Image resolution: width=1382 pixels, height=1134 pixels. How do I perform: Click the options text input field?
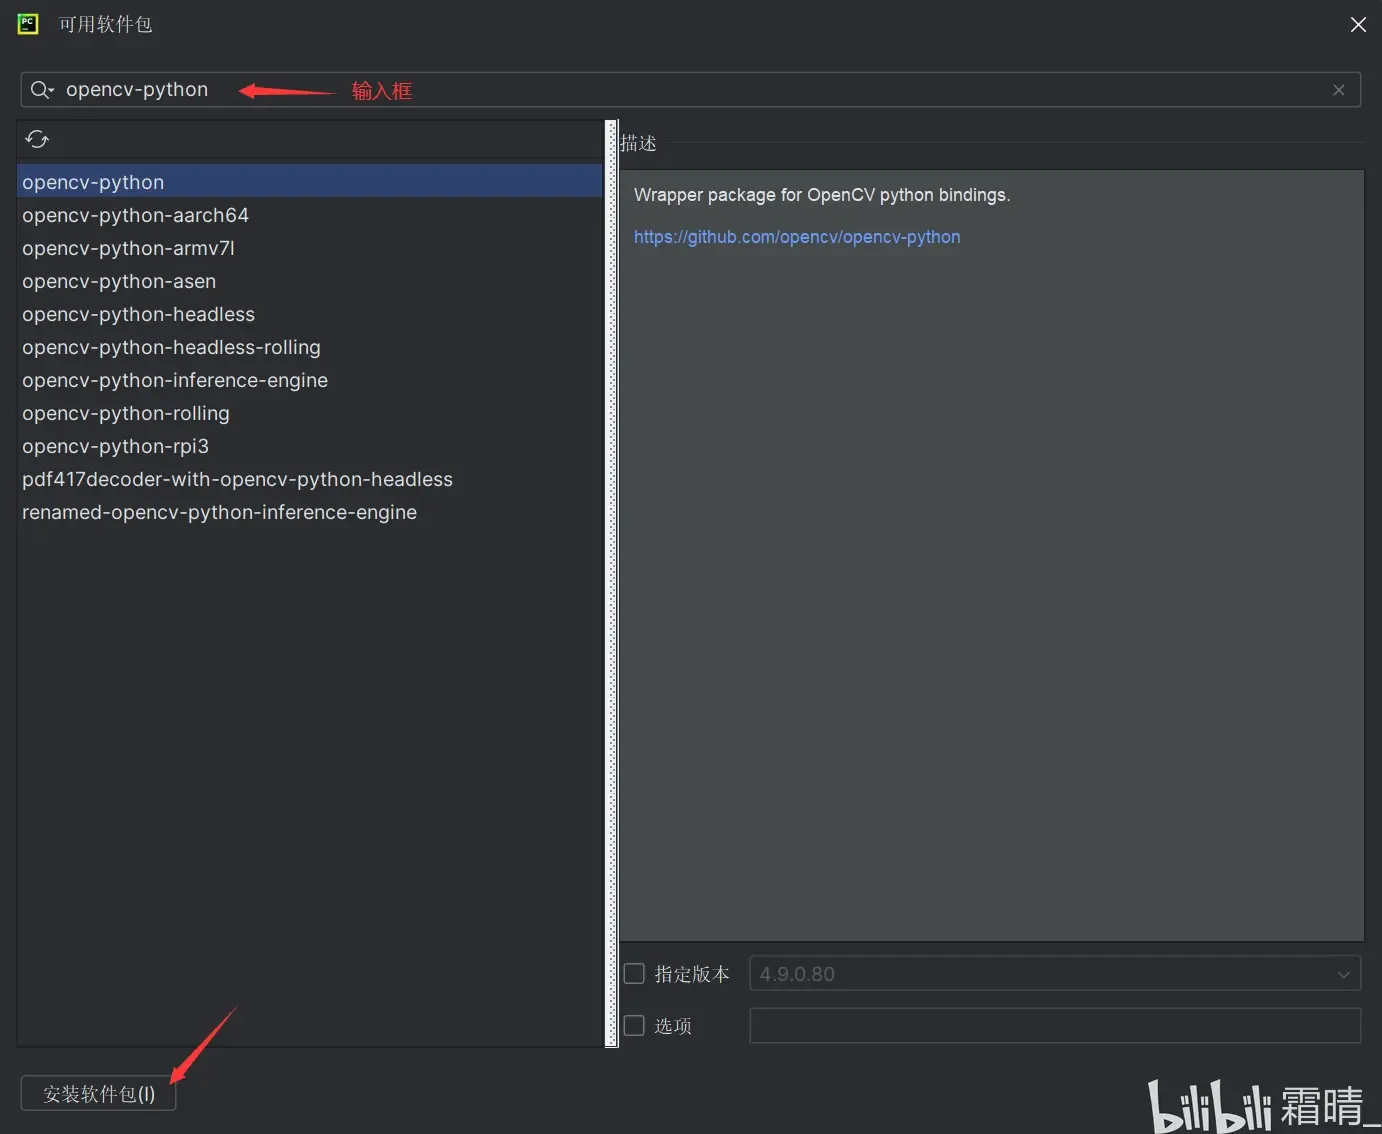(1055, 1025)
